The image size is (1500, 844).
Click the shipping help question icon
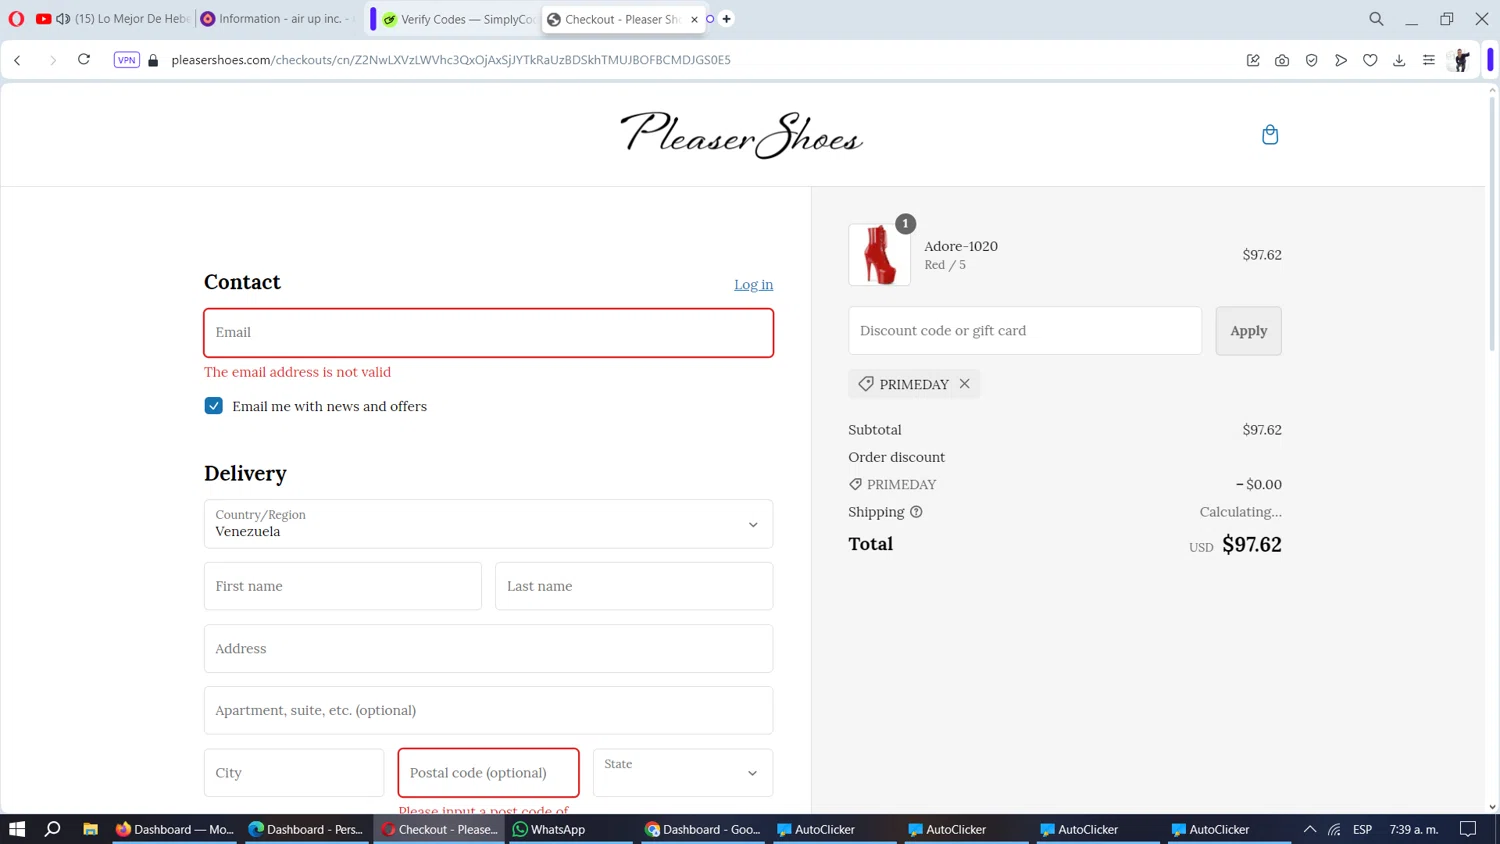click(916, 512)
